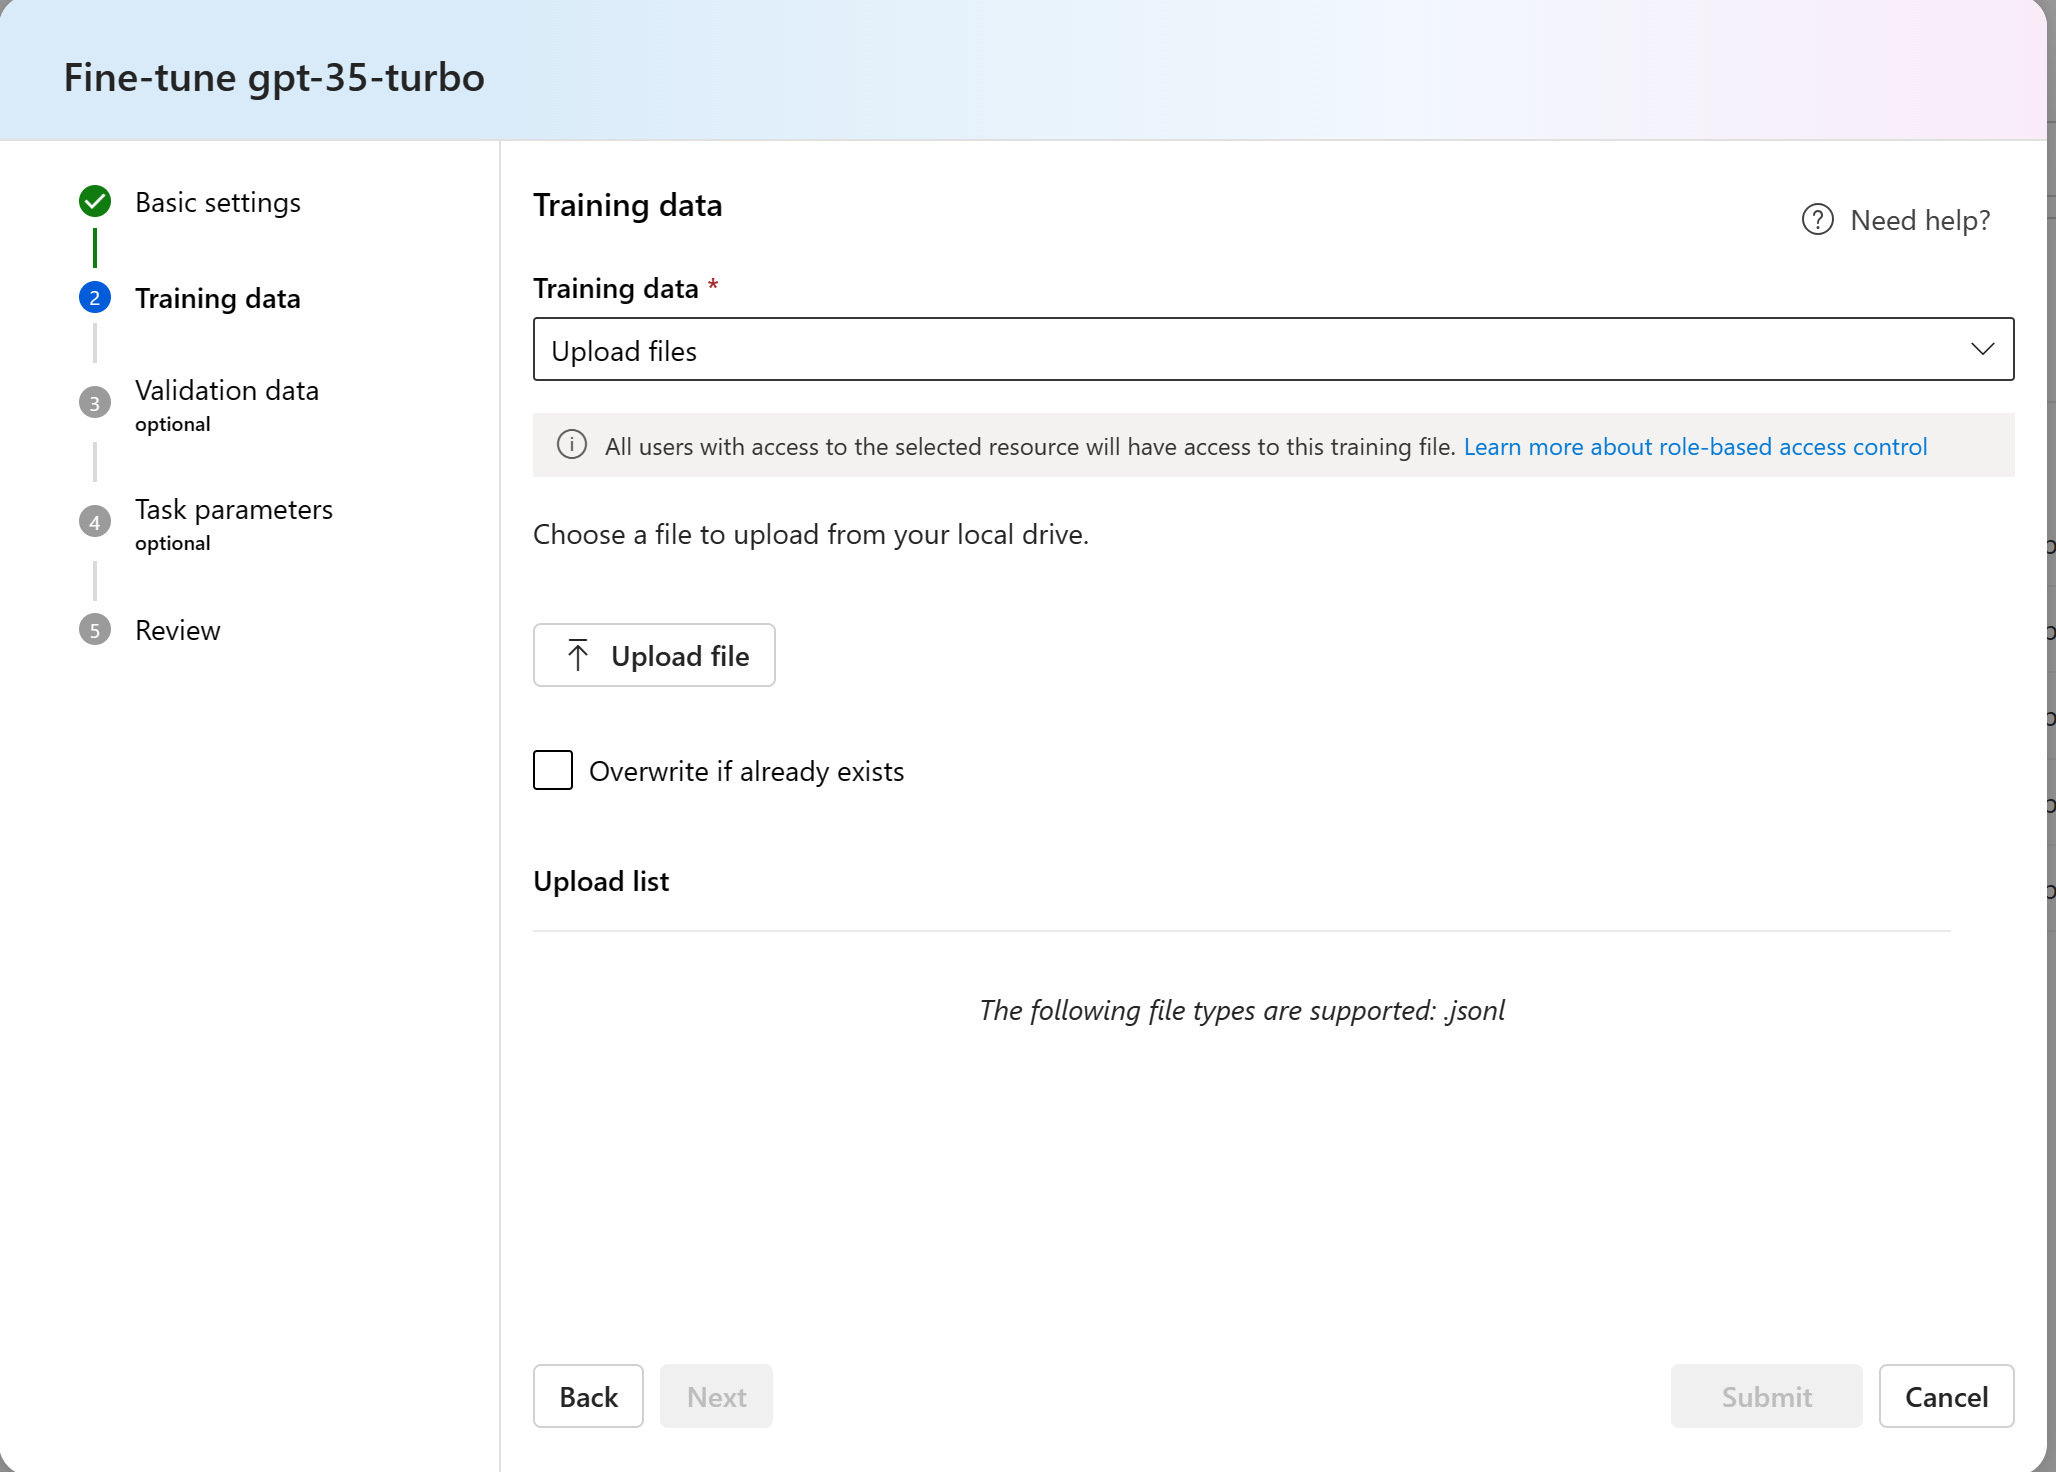Click the Upload file button
Viewport: 2056px width, 1472px height.
pos(654,655)
